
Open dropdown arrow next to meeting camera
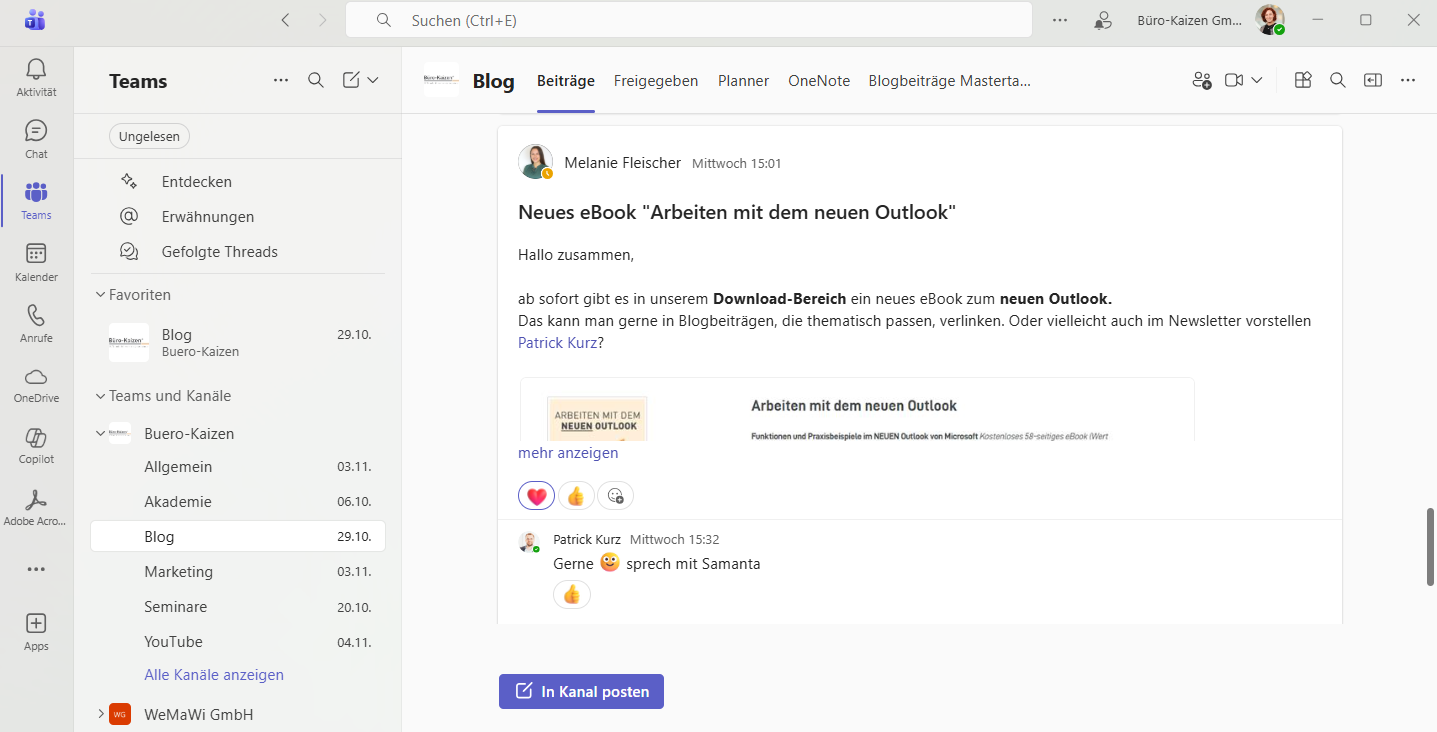tap(1257, 81)
